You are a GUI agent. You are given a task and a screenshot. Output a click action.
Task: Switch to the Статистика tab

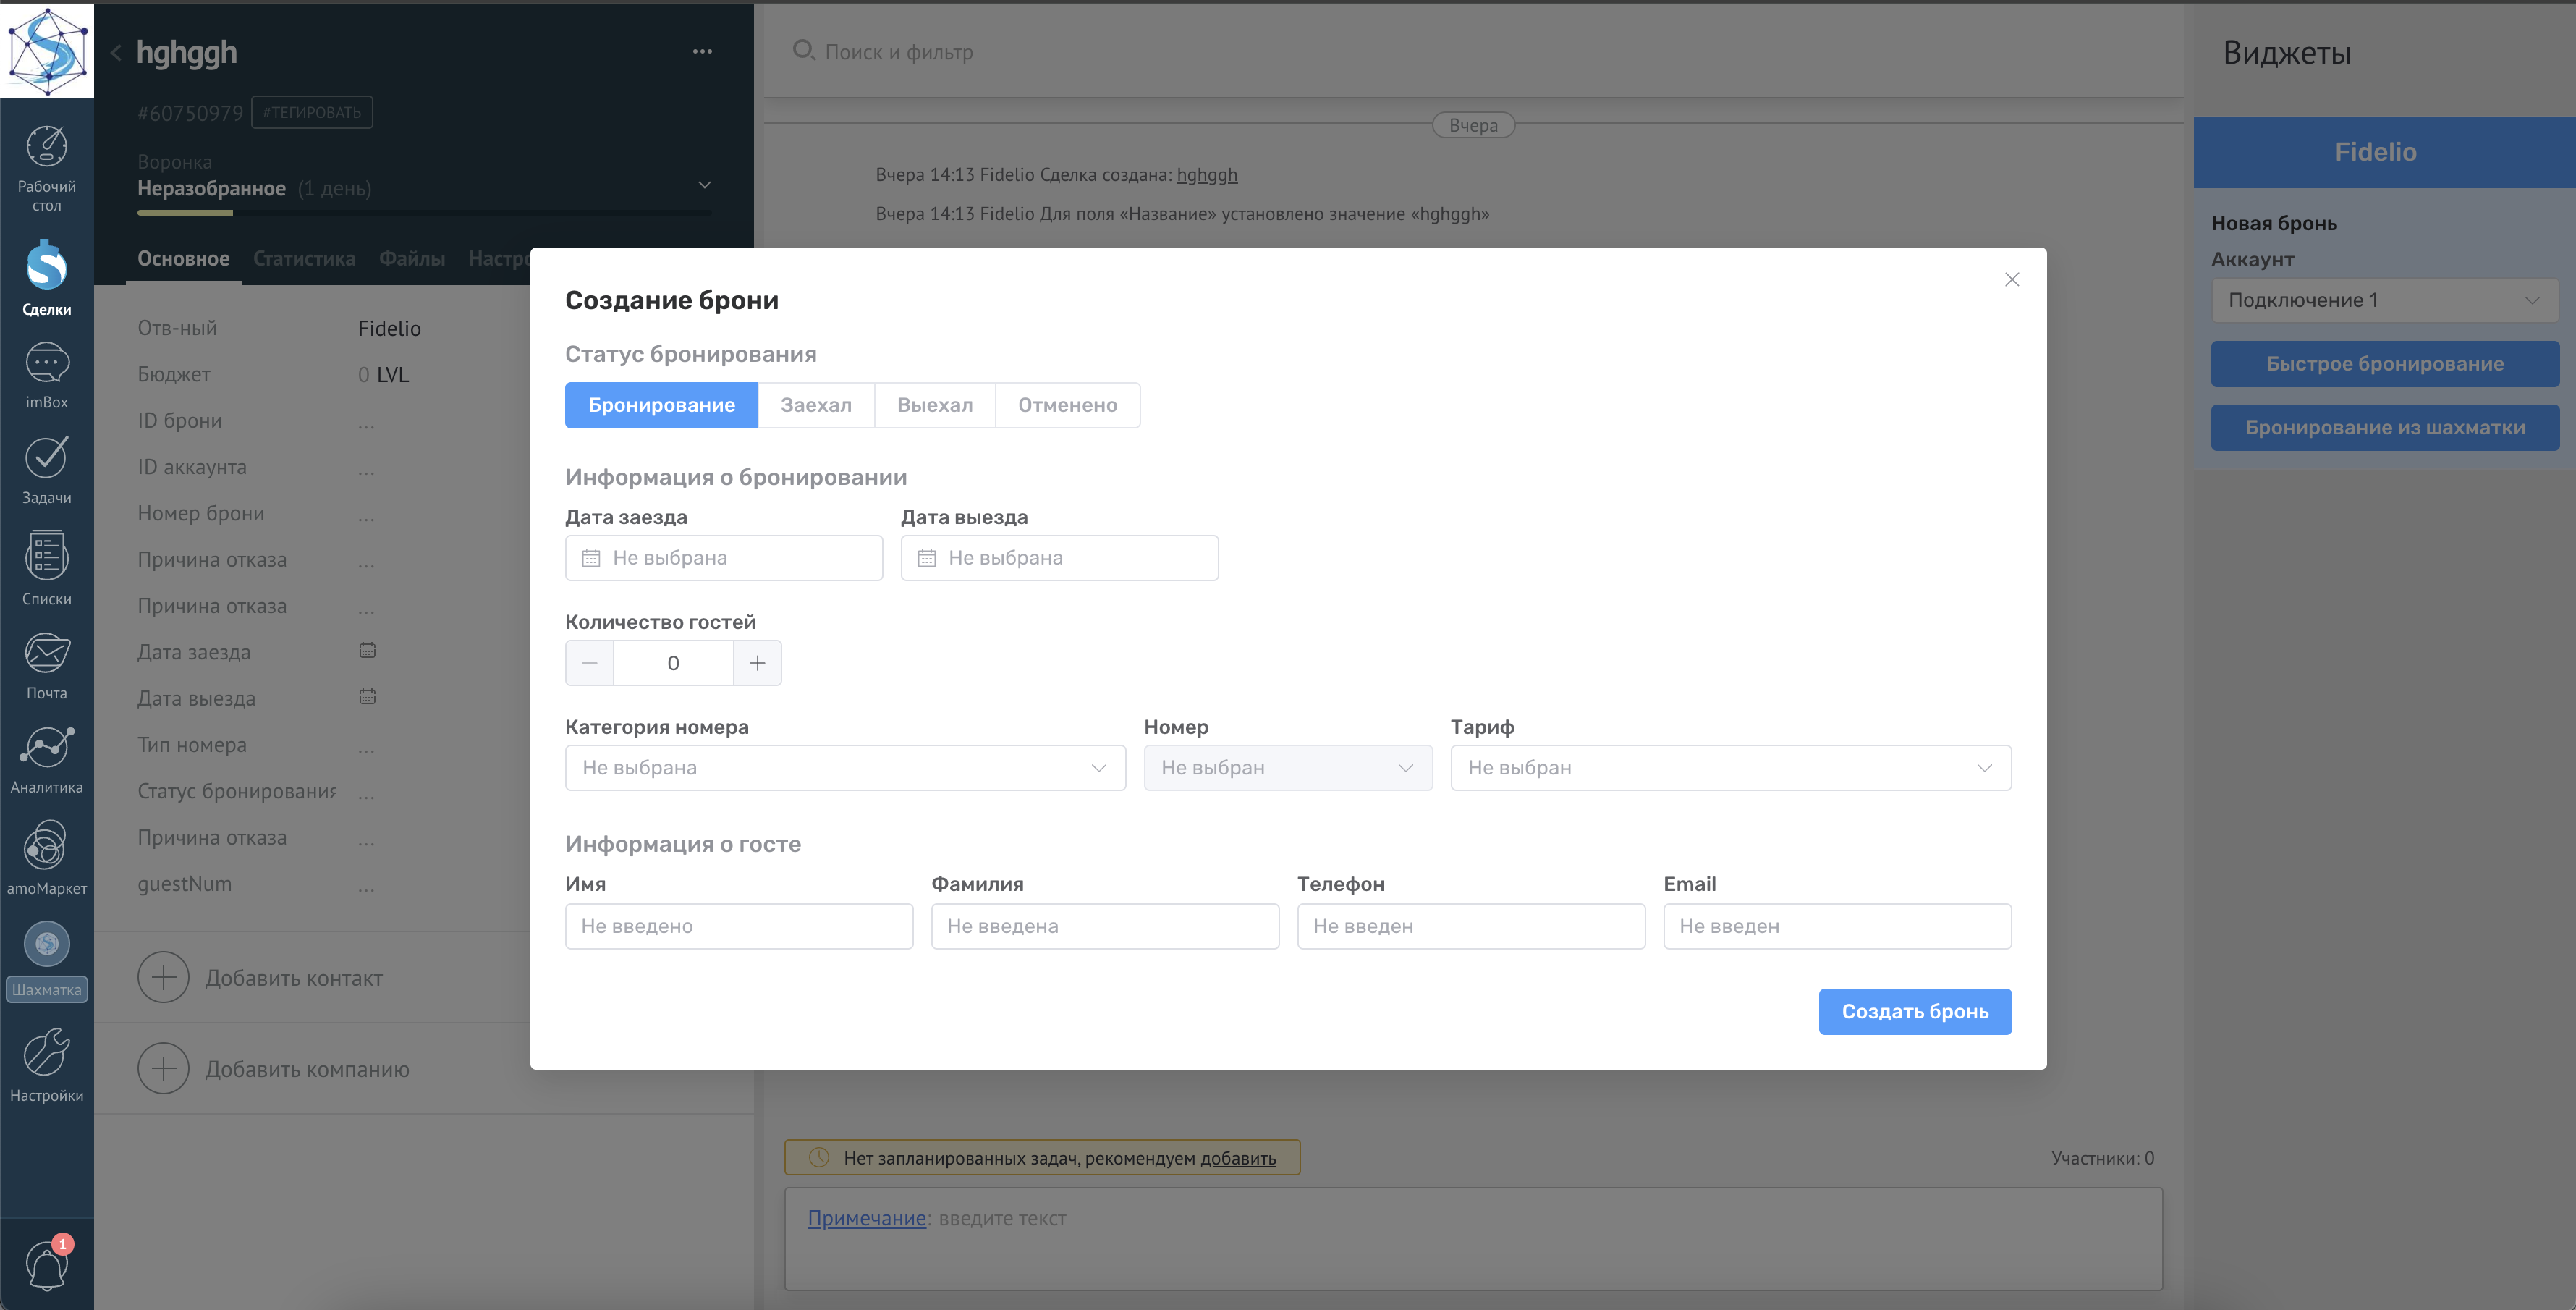[304, 259]
